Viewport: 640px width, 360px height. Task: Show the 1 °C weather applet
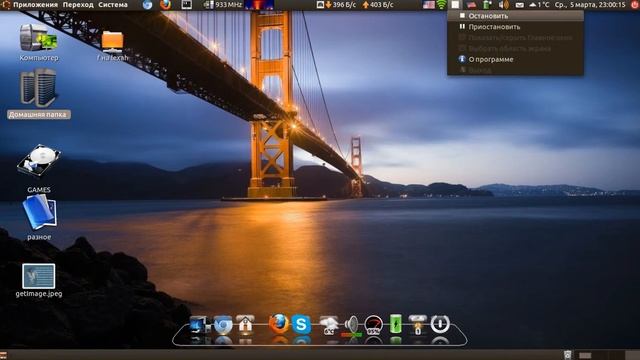(x=539, y=5)
